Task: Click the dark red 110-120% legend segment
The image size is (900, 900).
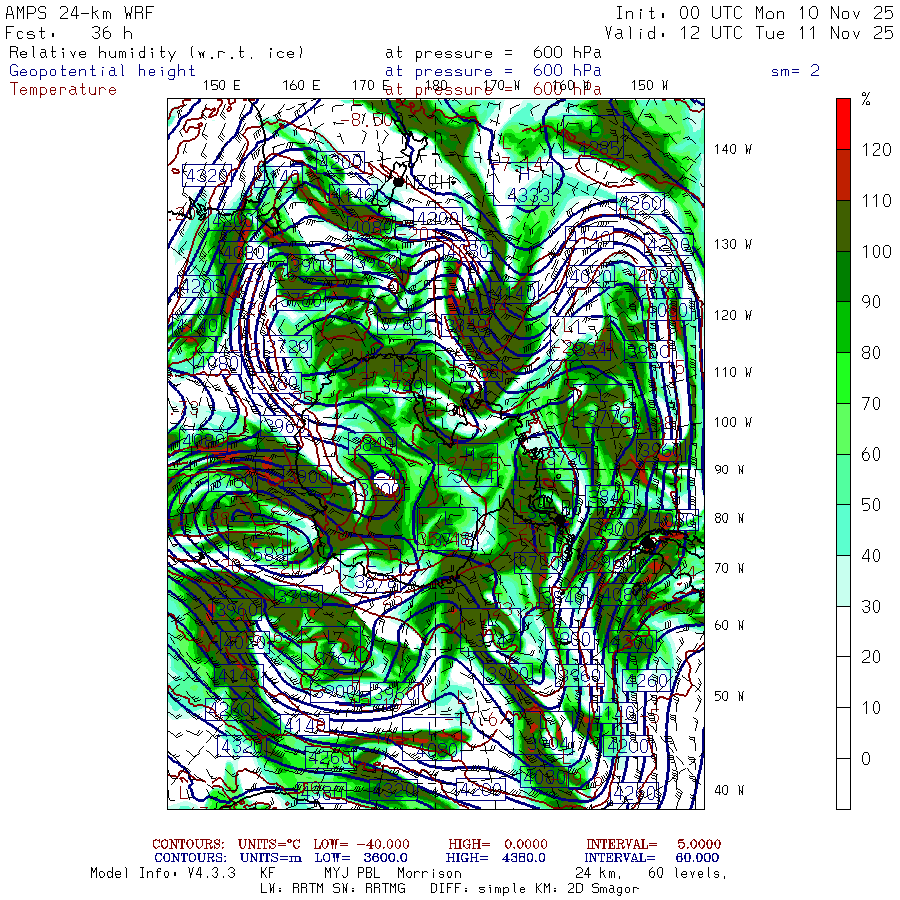Action: tap(843, 175)
